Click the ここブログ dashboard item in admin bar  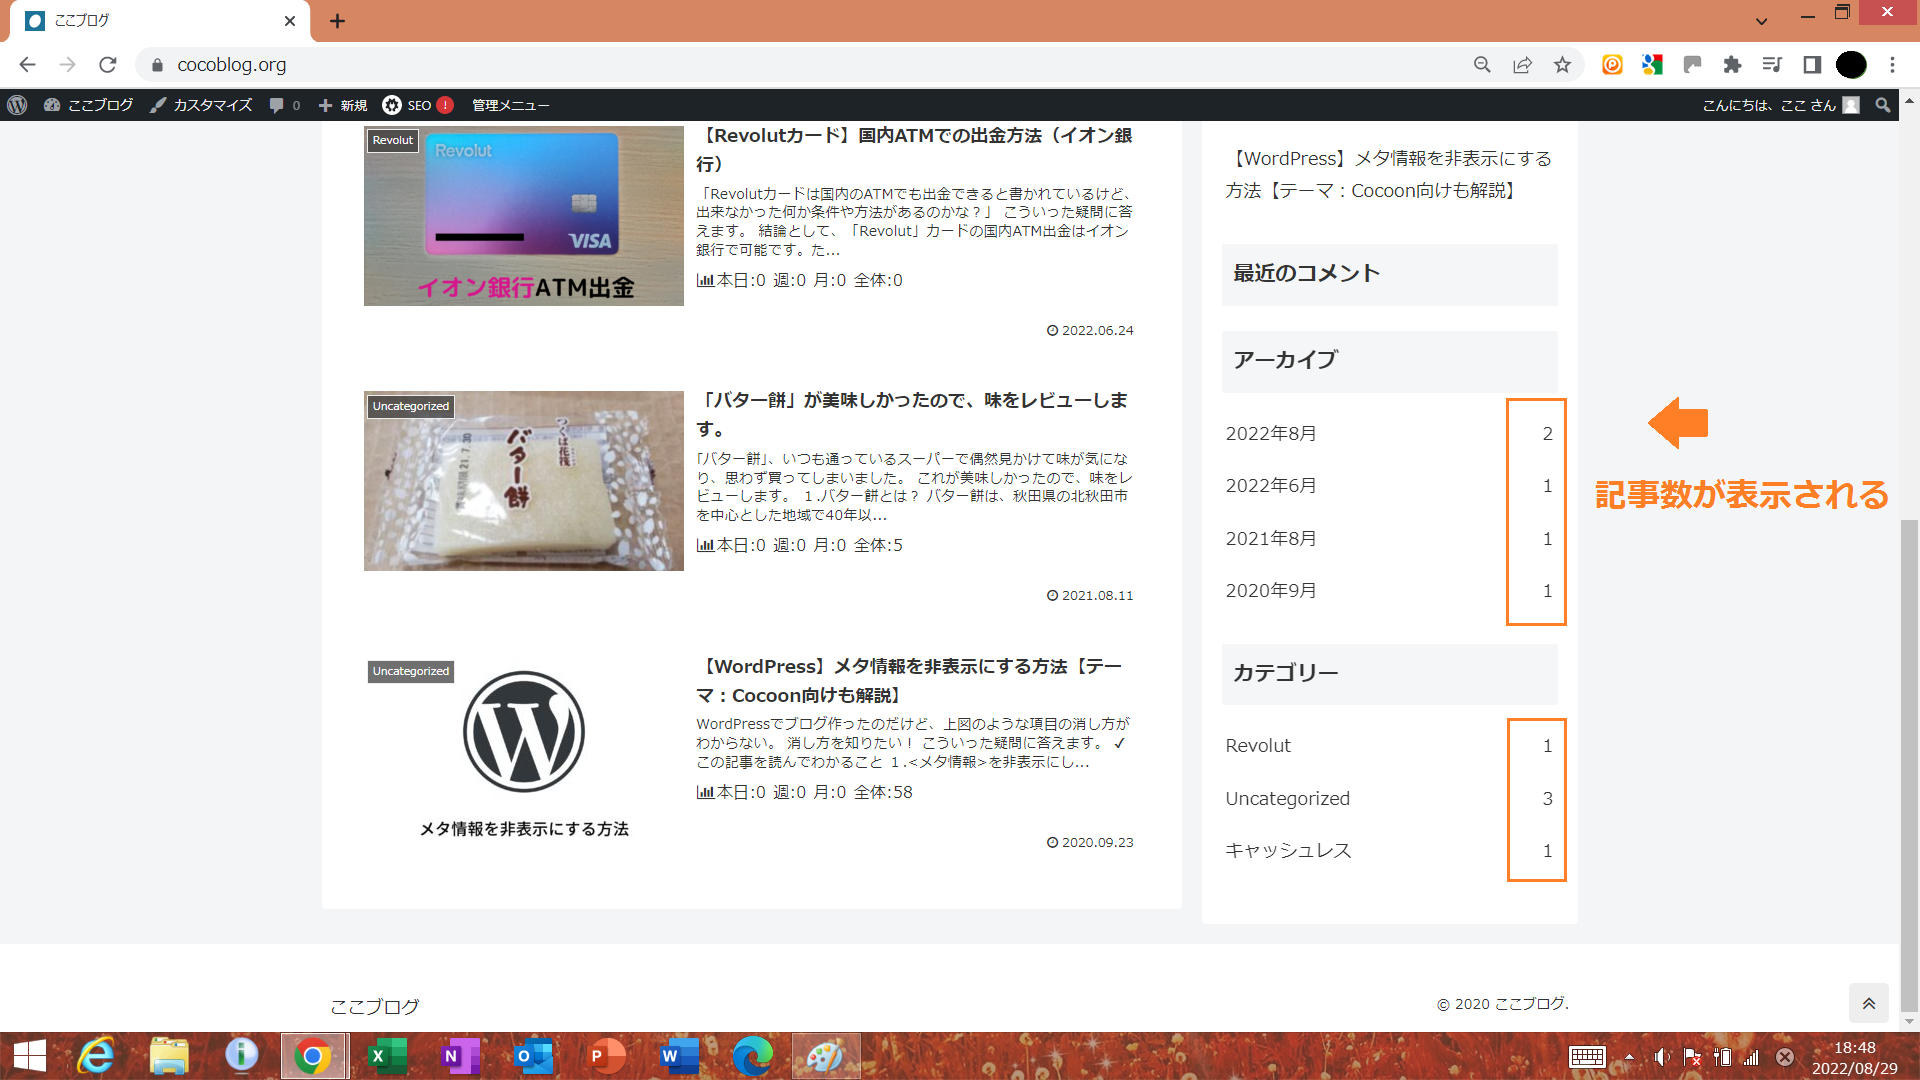[x=89, y=105]
